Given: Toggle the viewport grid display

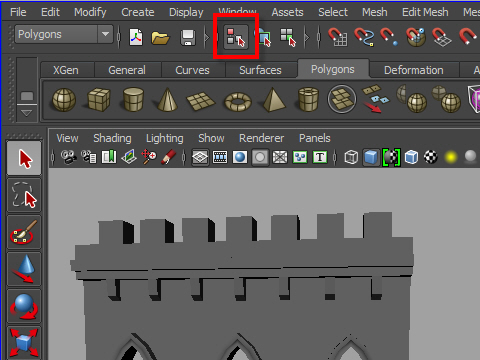Looking at the screenshot, I should click(x=200, y=157).
